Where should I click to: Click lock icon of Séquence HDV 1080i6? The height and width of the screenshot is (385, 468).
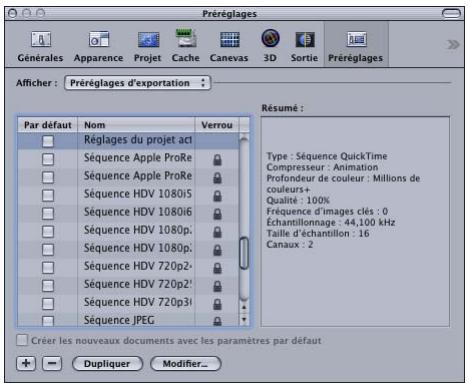217,214
